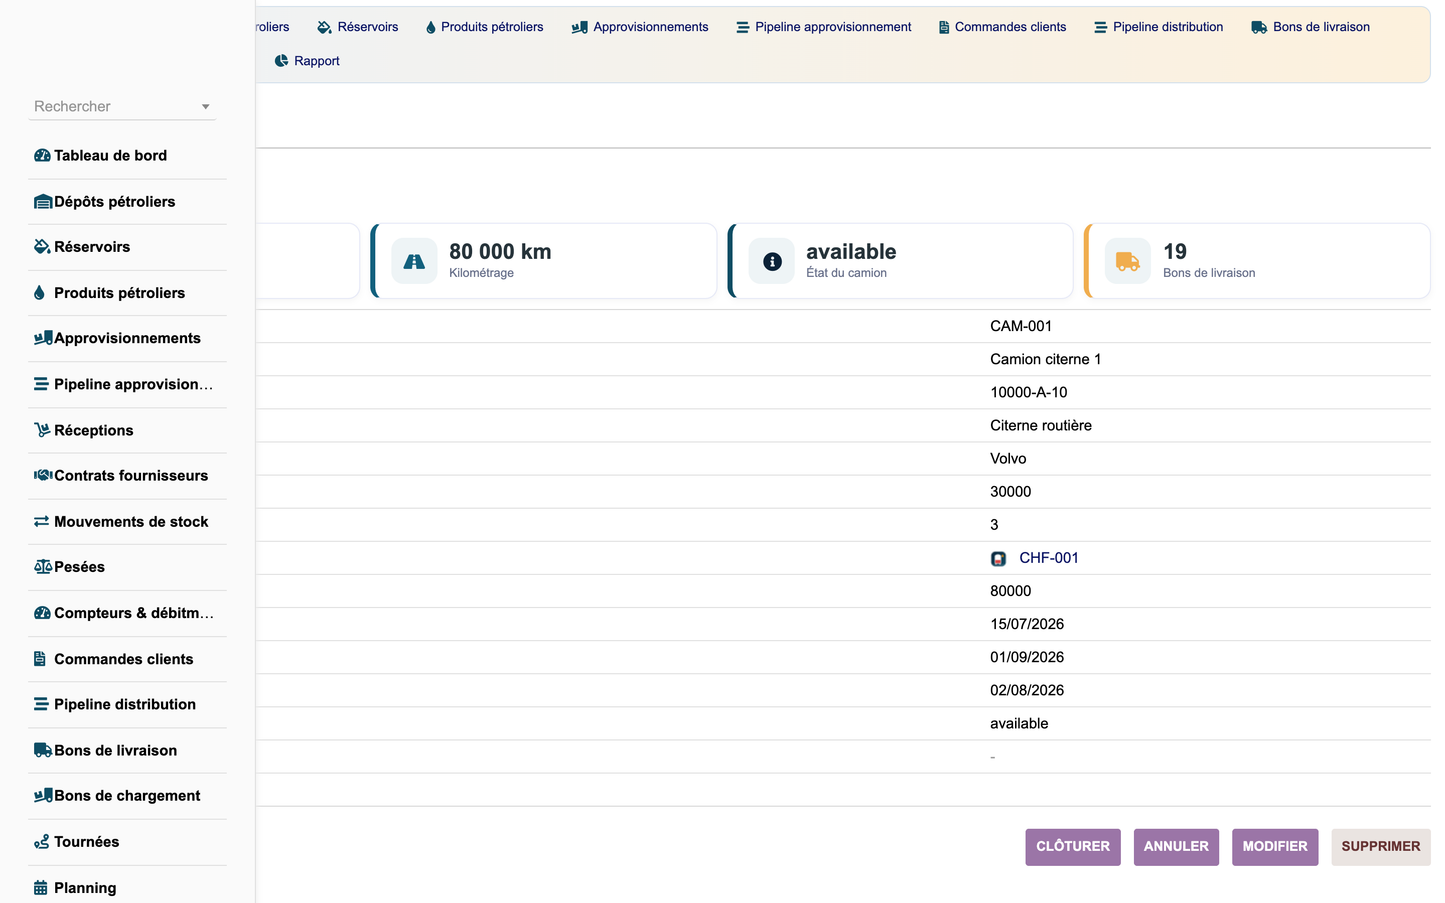Open the Tournées route icon
This screenshot has width=1445, height=903.
coord(42,842)
